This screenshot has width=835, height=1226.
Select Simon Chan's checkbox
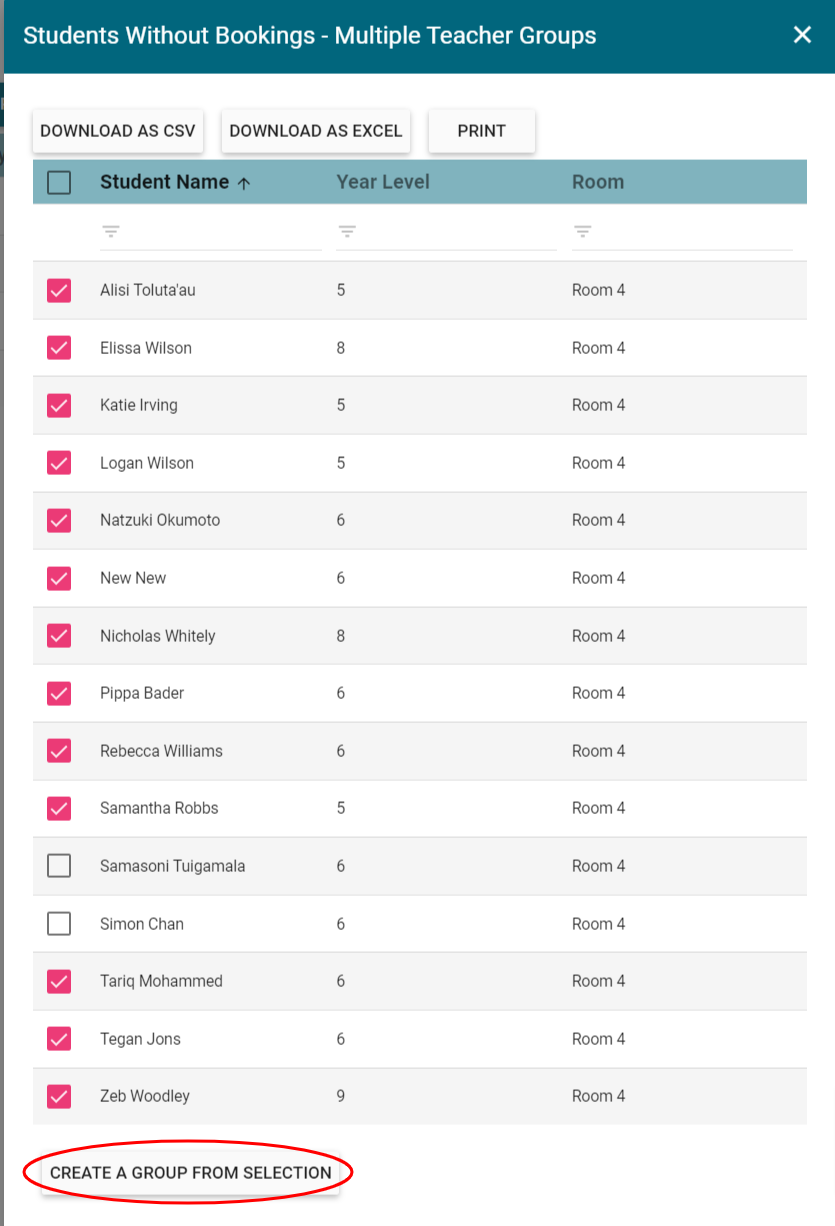tap(59, 924)
